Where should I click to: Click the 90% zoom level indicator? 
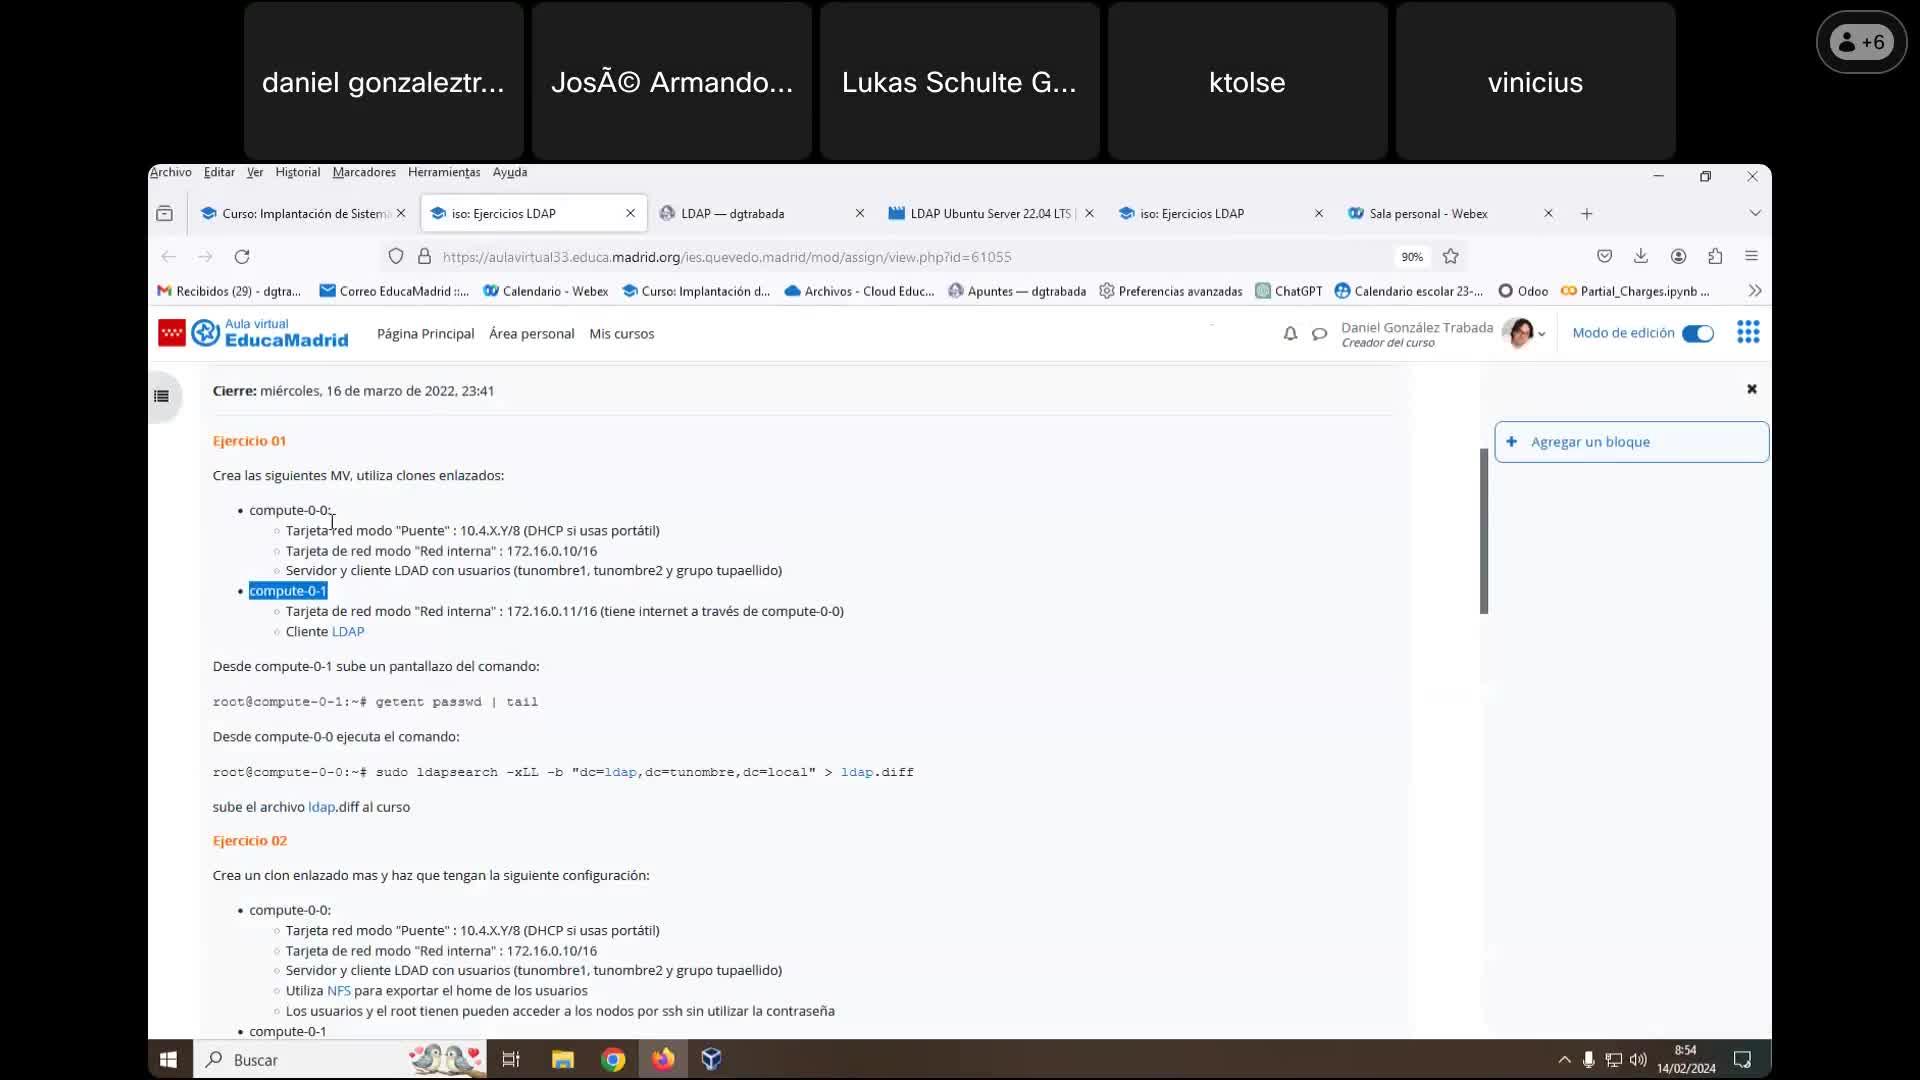(x=1411, y=257)
